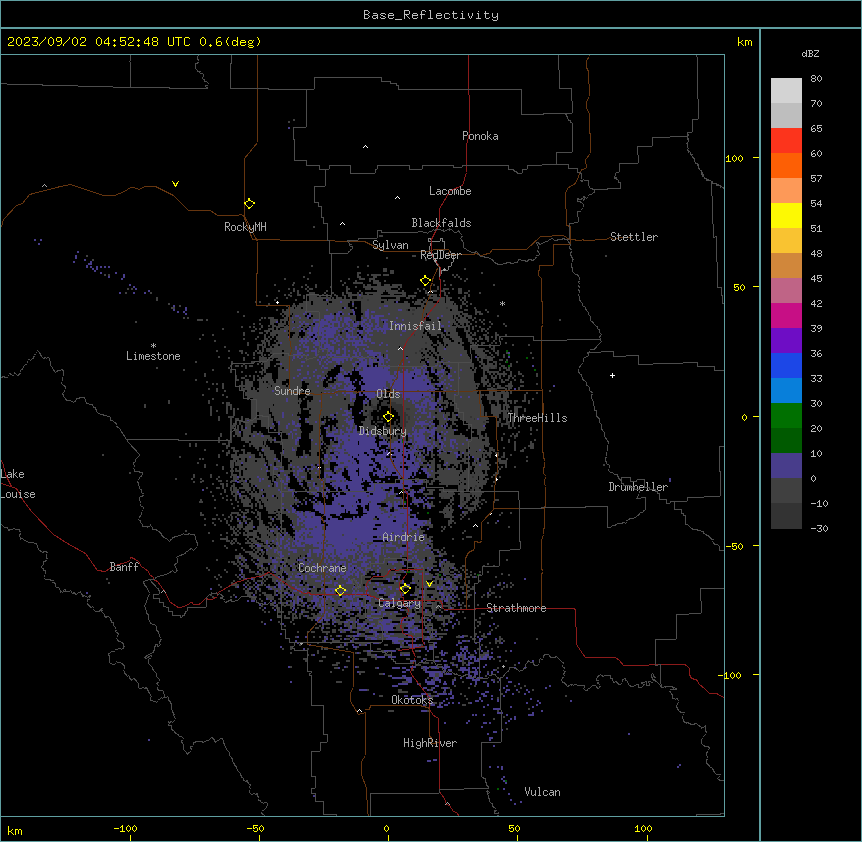Click the white plus marker north of Drumheller
Viewport: 862px width, 842px height.
pyautogui.click(x=612, y=375)
